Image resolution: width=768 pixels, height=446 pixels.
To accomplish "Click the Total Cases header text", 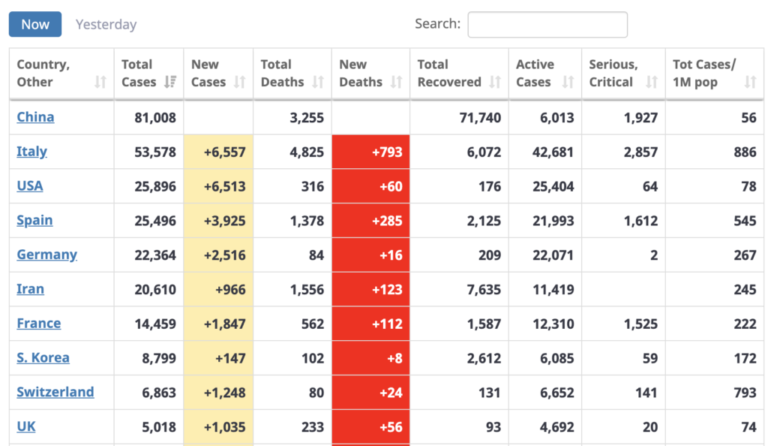I will [139, 73].
